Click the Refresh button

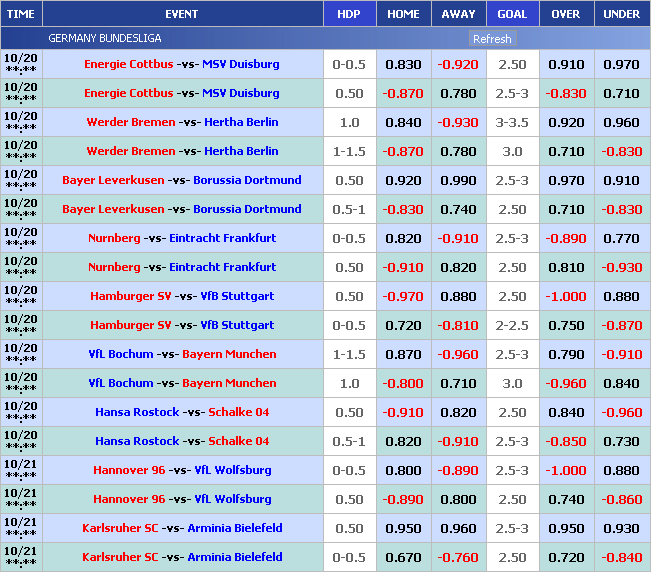491,39
